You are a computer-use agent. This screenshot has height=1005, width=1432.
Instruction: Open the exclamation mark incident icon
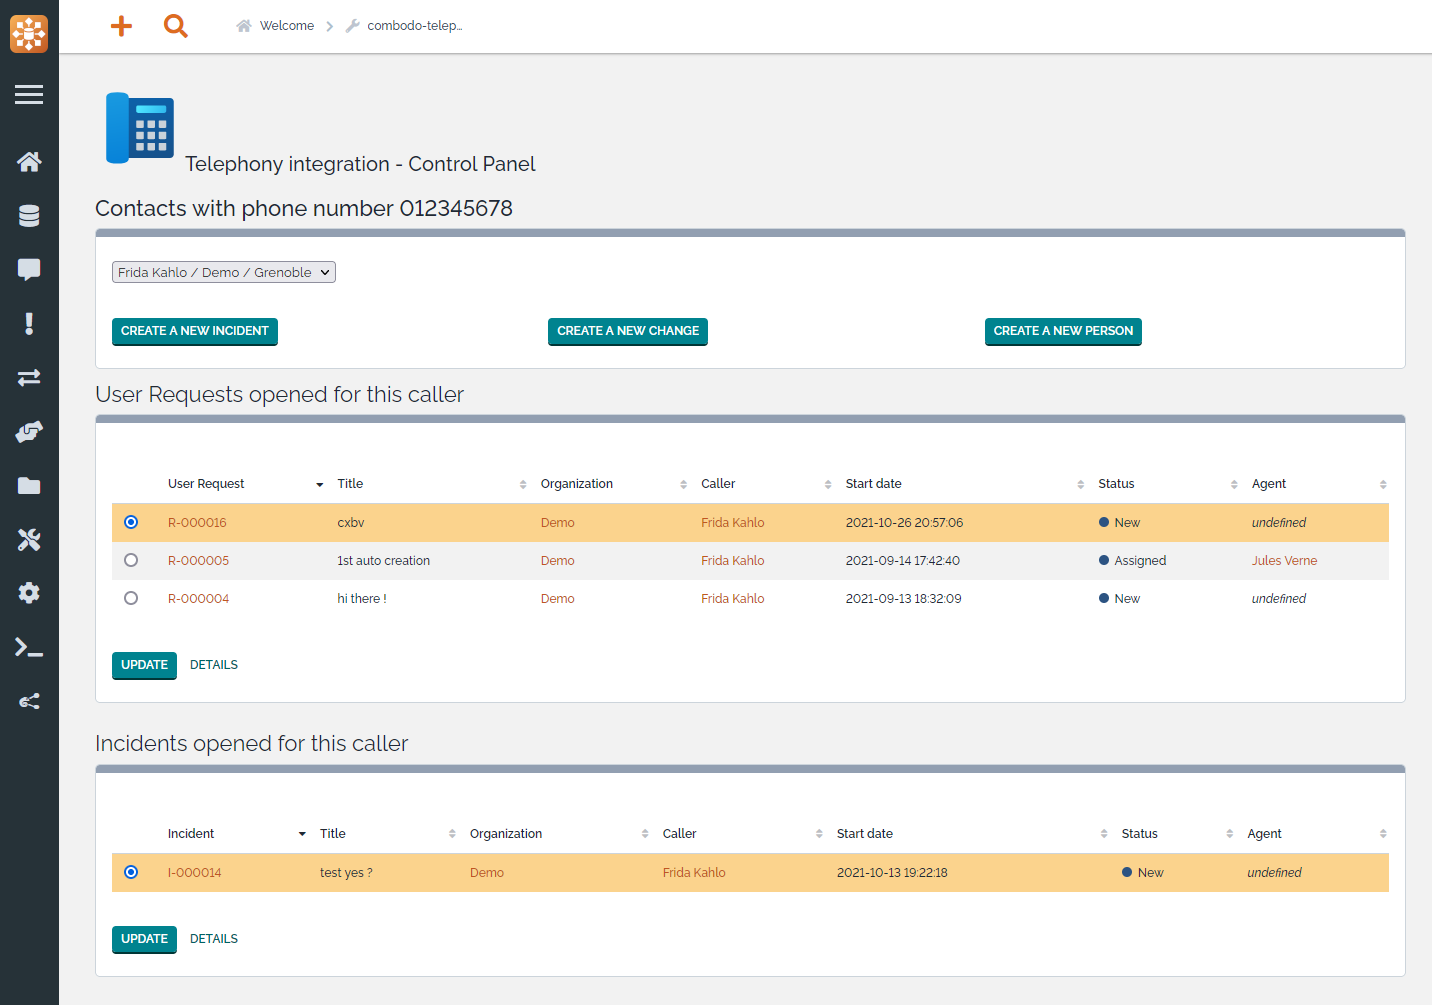point(29,323)
